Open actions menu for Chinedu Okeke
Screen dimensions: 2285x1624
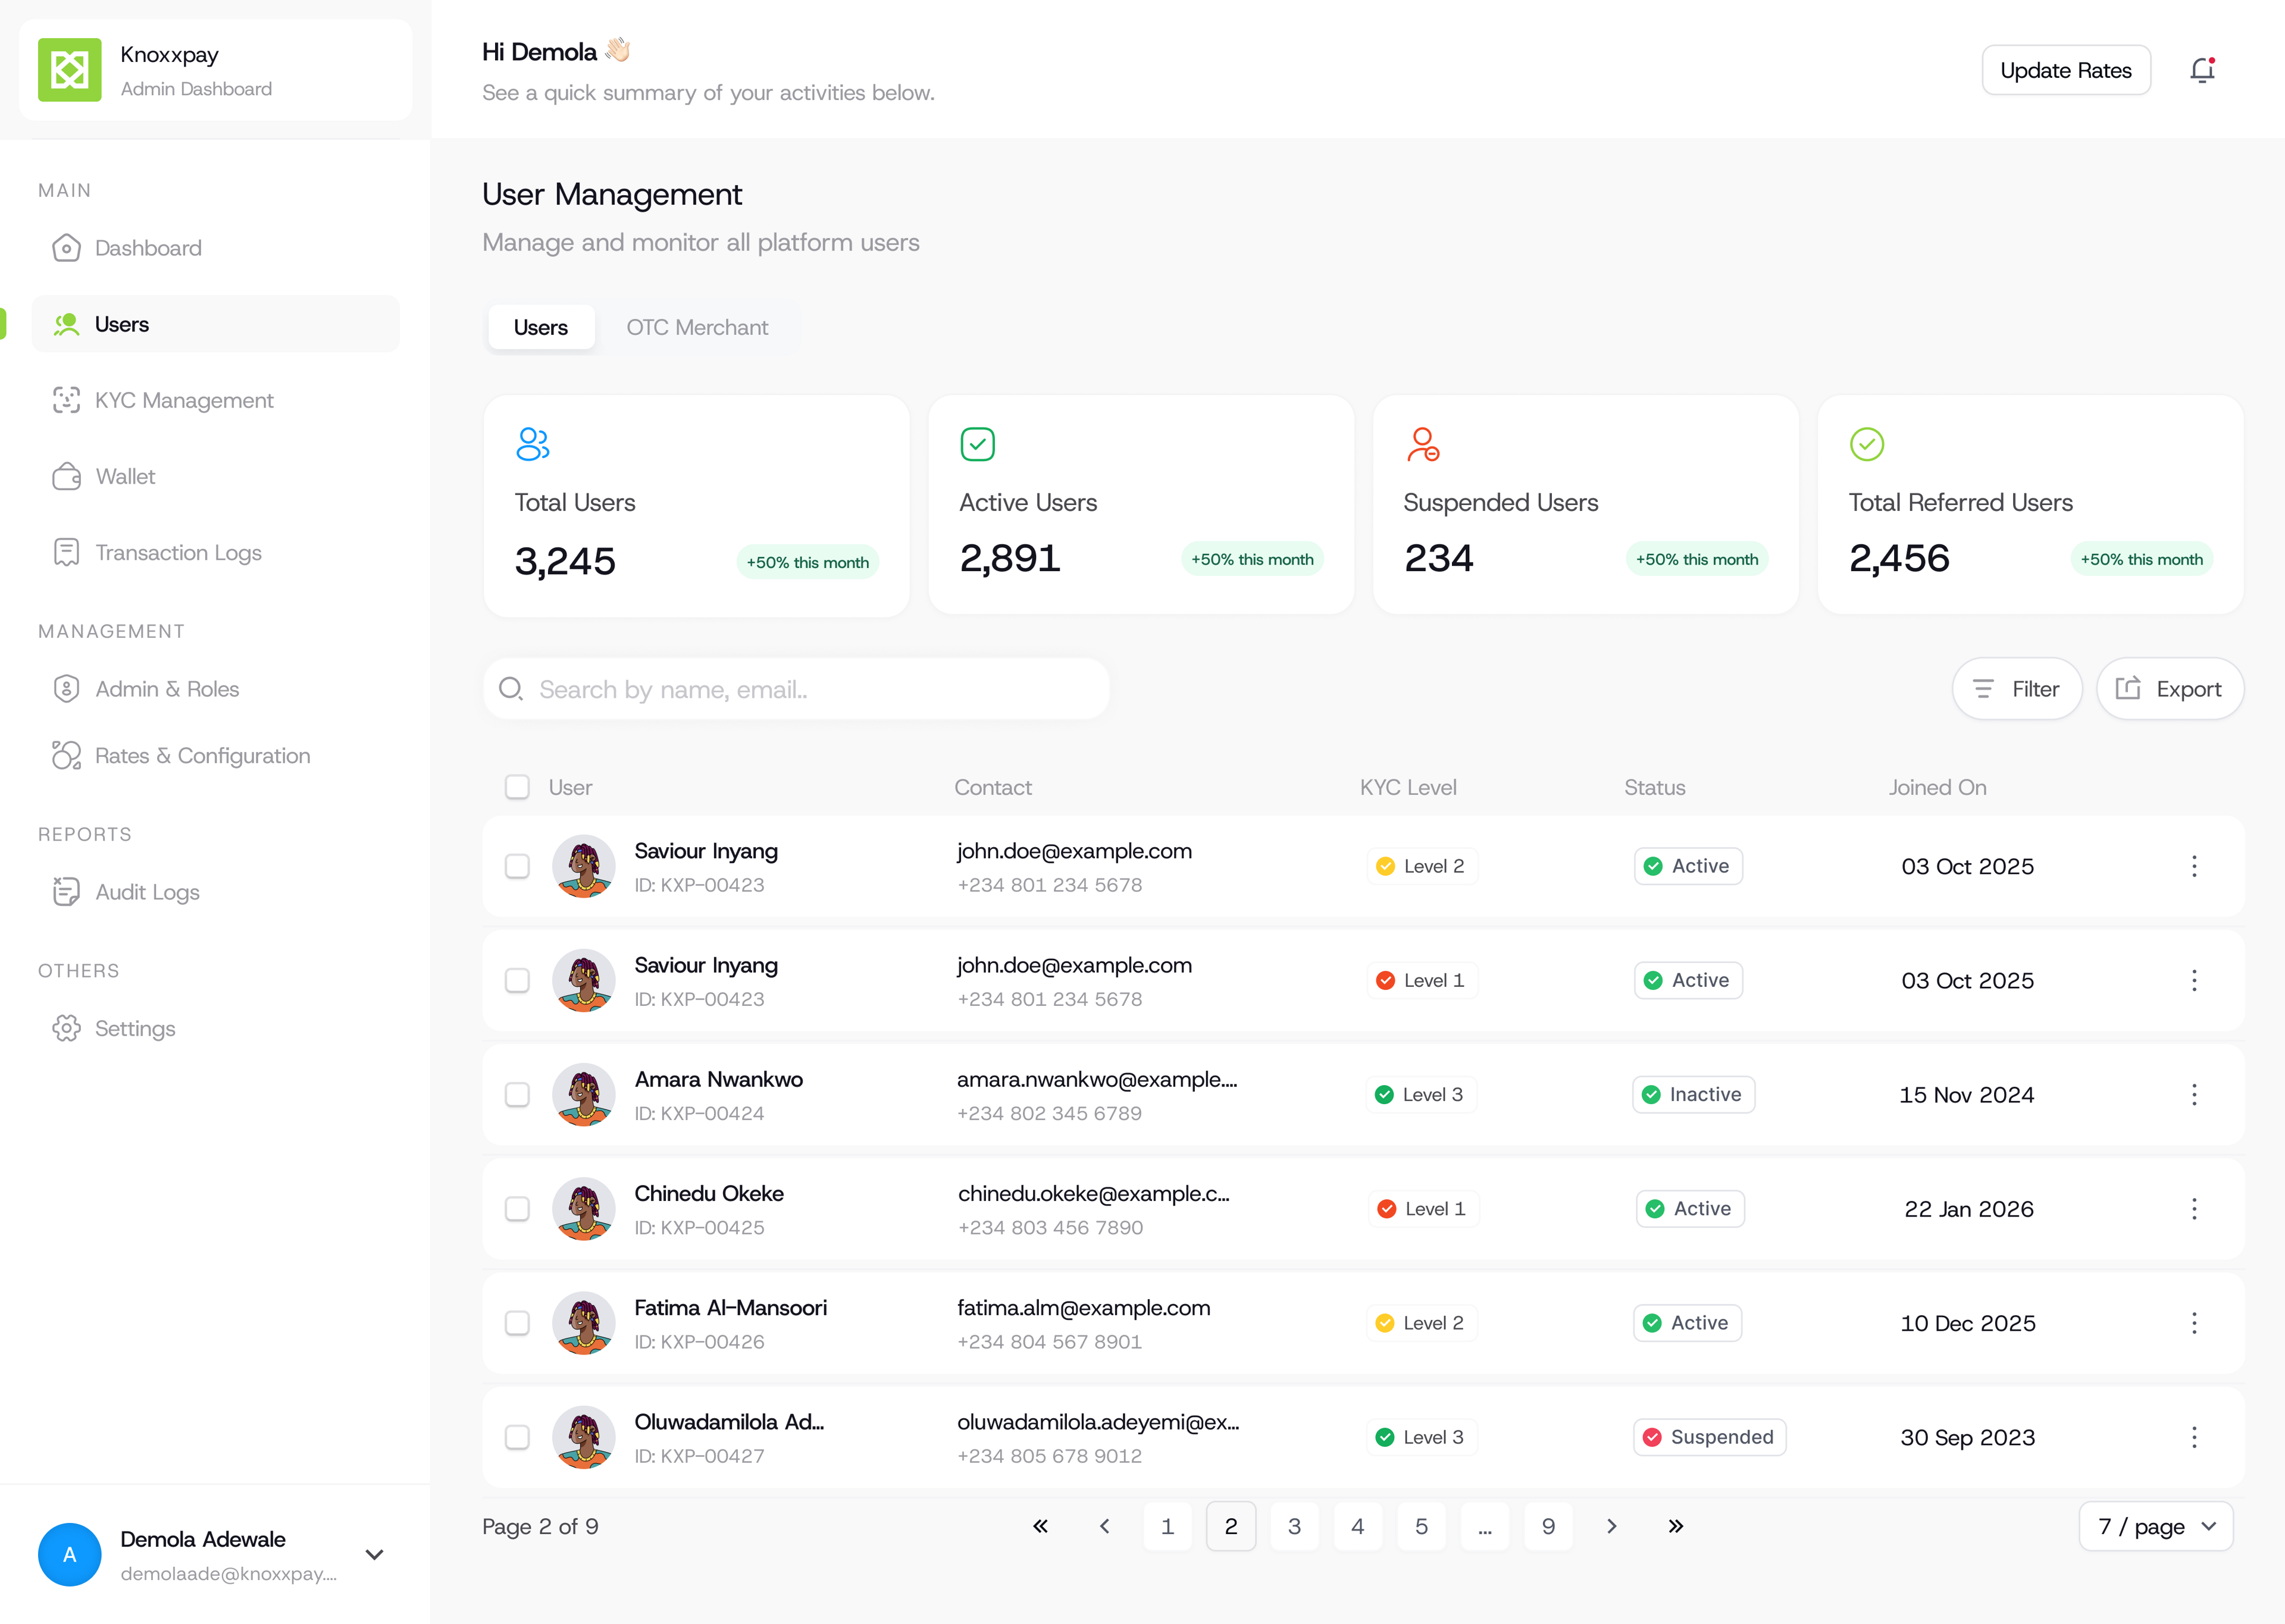point(2194,1209)
